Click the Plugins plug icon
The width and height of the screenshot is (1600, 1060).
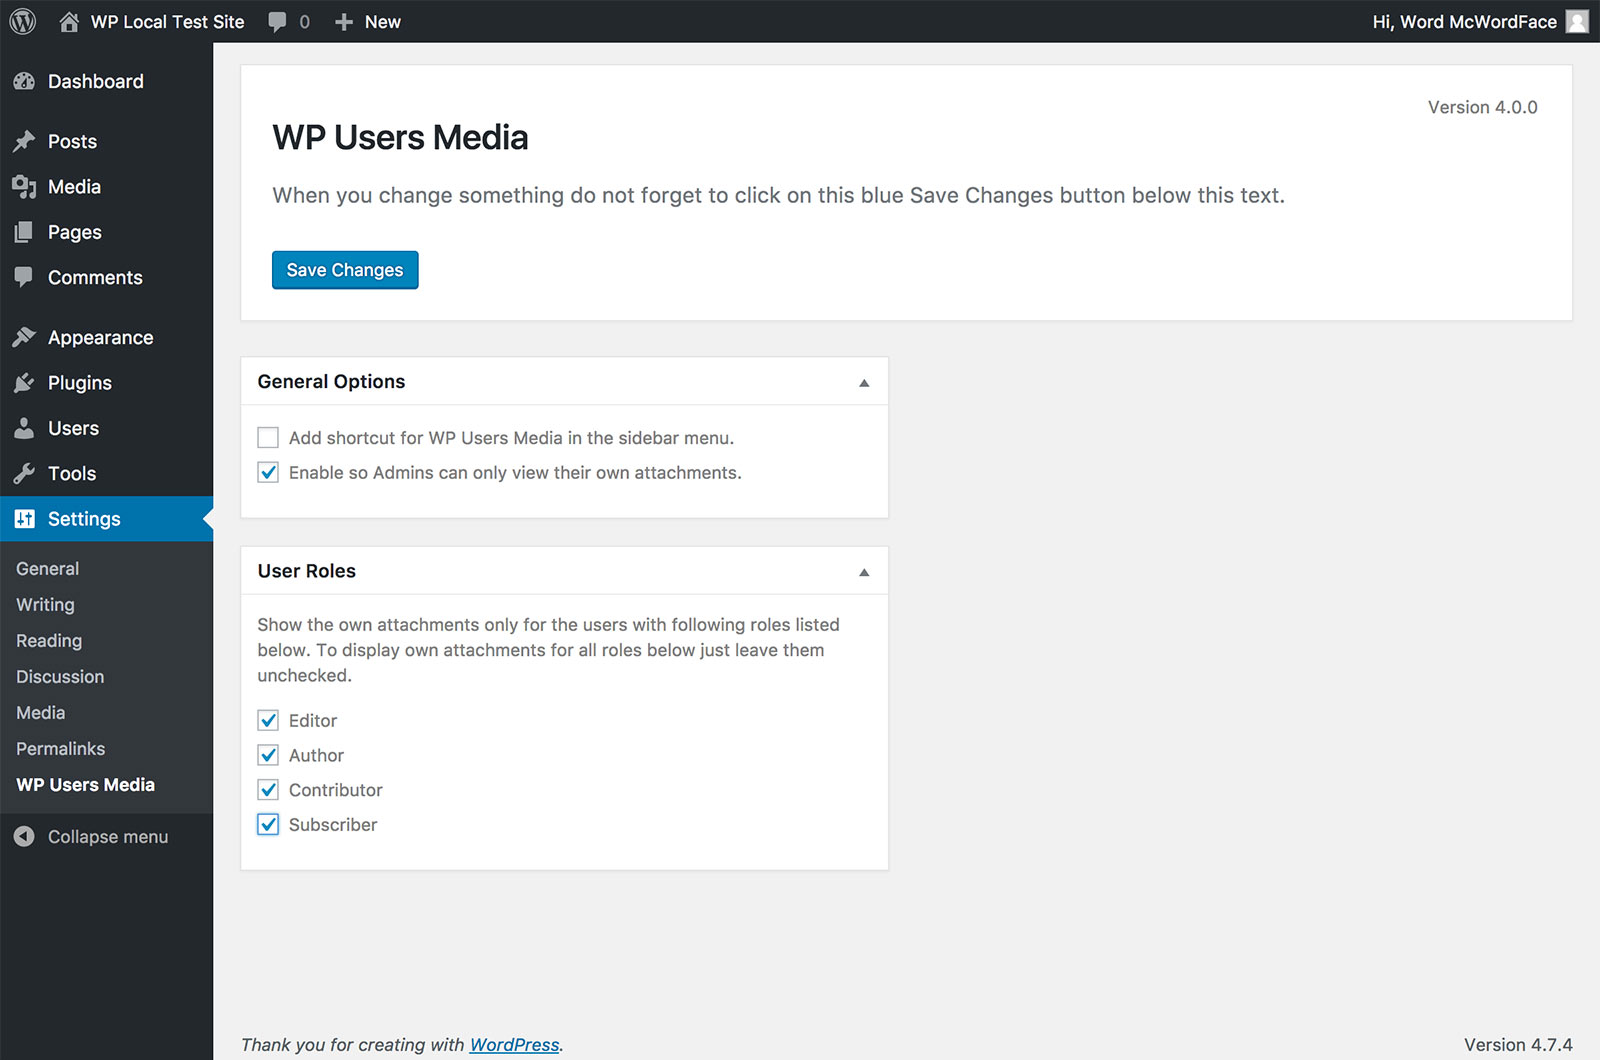24,383
